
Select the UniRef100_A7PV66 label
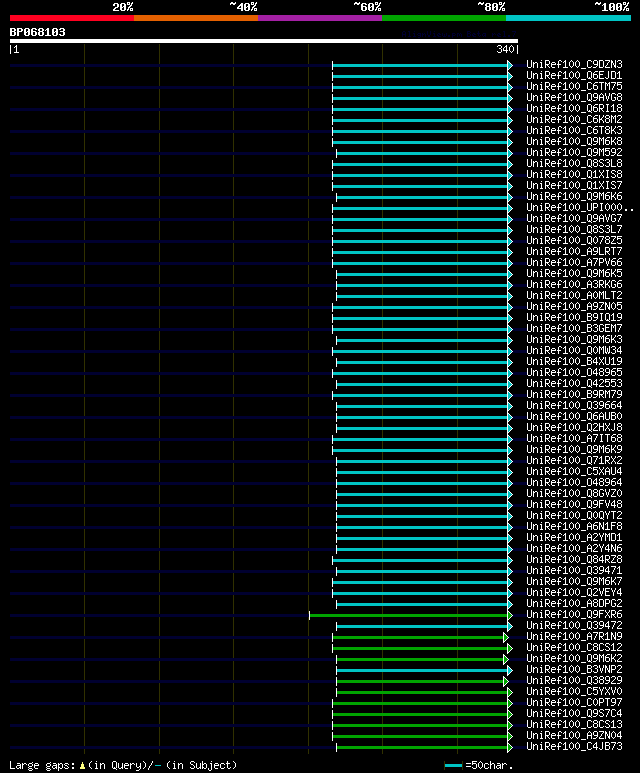[x=574, y=262]
